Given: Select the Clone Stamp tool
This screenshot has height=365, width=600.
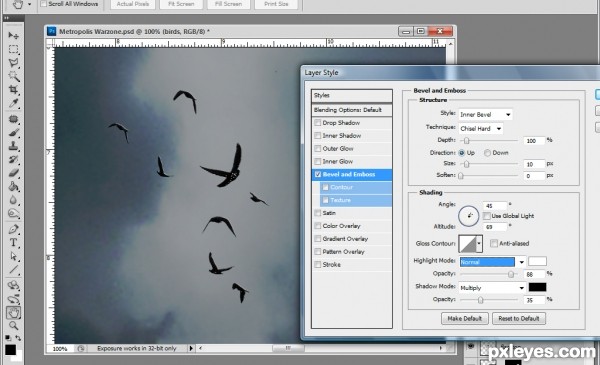Looking at the screenshot, I should pyautogui.click(x=13, y=146).
